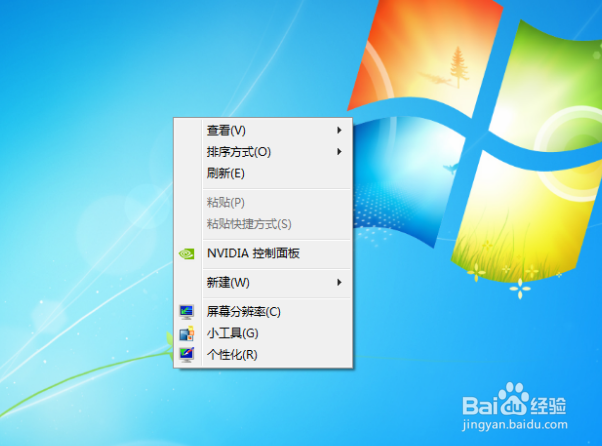Choose 刷新(E) to refresh desktop
Image resolution: width=602 pixels, height=446 pixels.
tap(263, 173)
